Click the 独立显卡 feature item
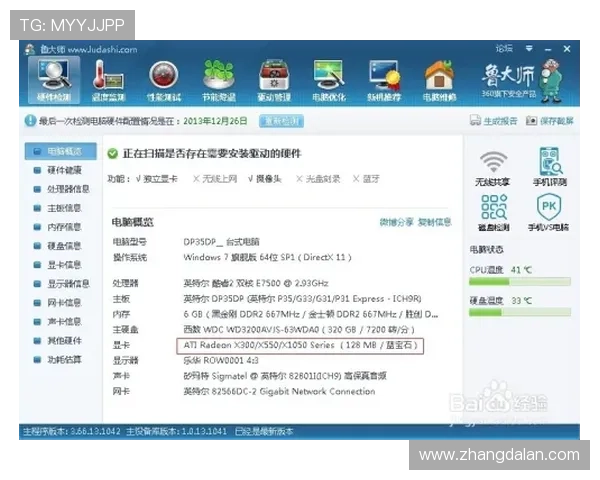This screenshot has width=600, height=480. coord(157,179)
